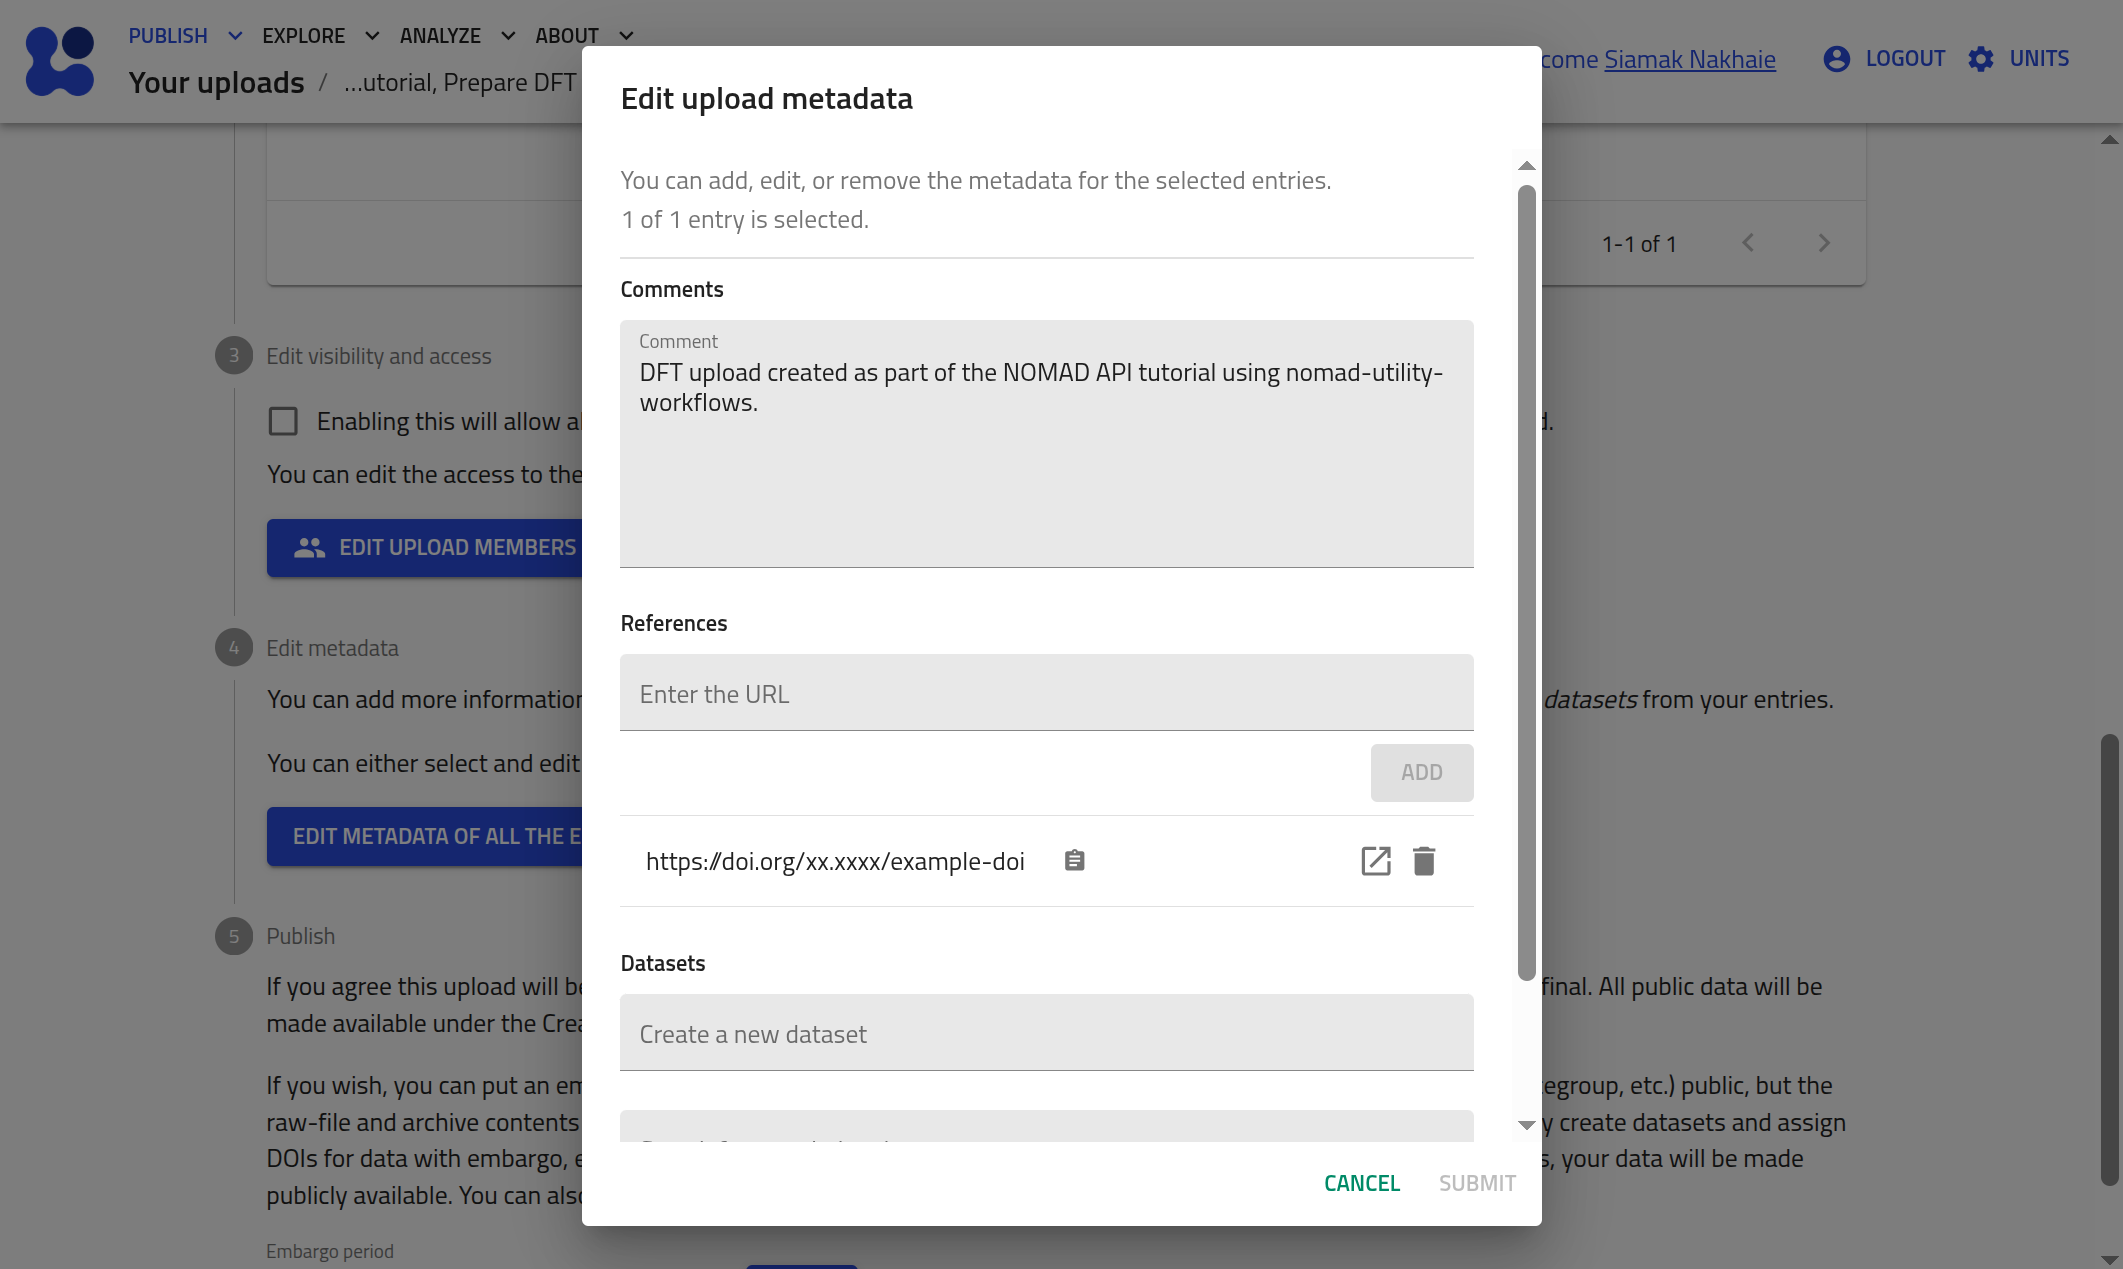Go to previous page of entries
Viewport: 2123px width, 1269px height.
coord(1748,242)
